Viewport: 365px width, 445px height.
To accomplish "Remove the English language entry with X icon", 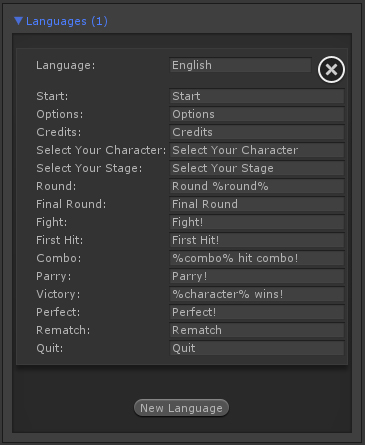I will point(331,70).
